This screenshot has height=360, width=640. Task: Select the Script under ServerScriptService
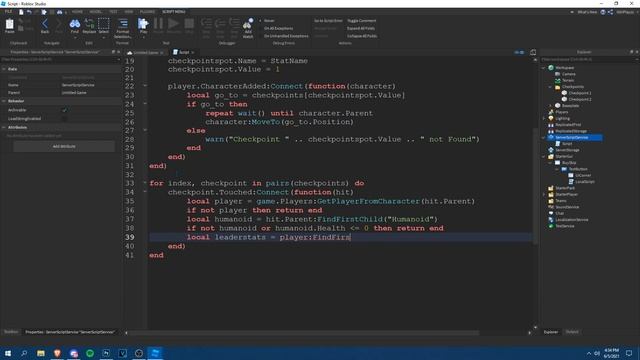[567, 144]
